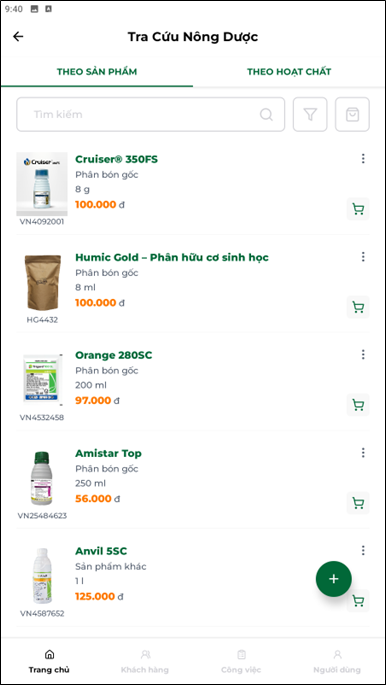This screenshot has width=386, height=685.
Task: Select THEO SẢN PHẨM tab
Action: pos(97,72)
